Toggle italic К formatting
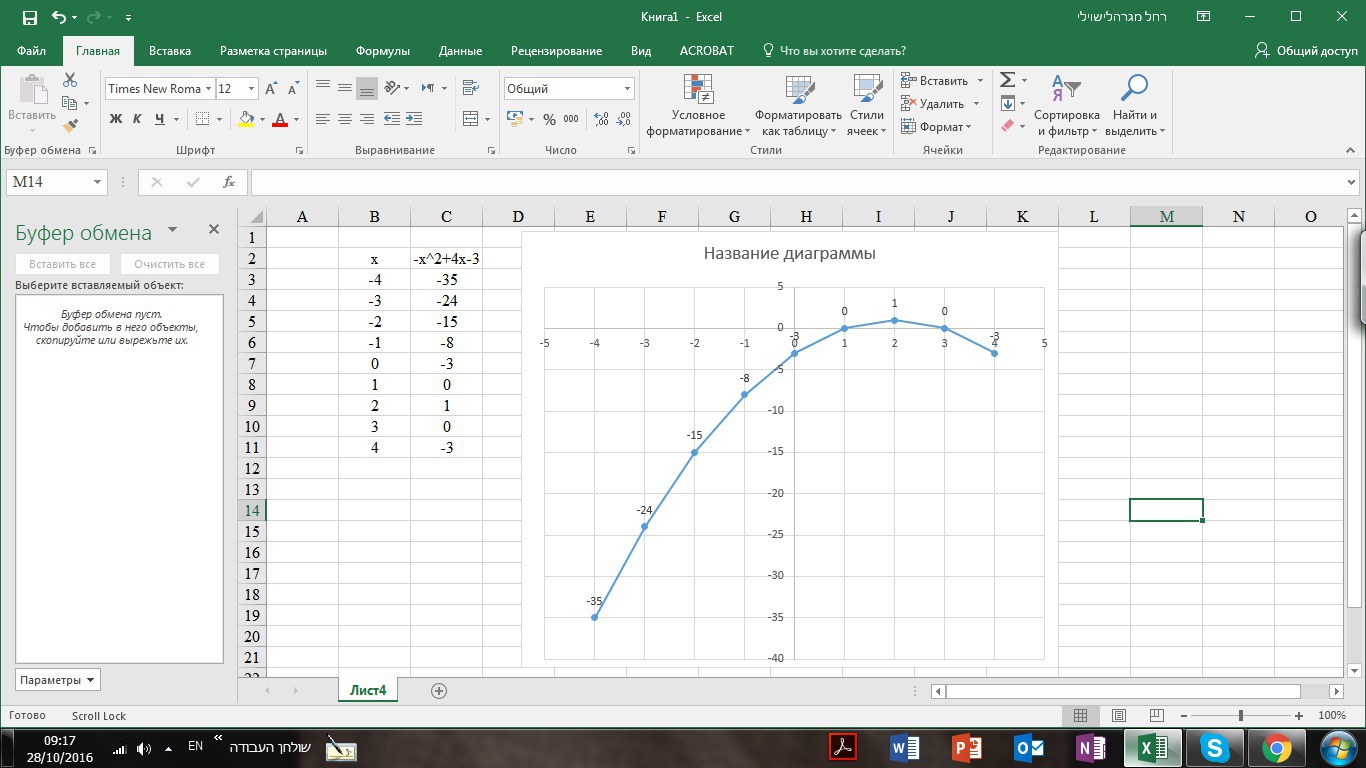1366x768 pixels. [x=138, y=119]
